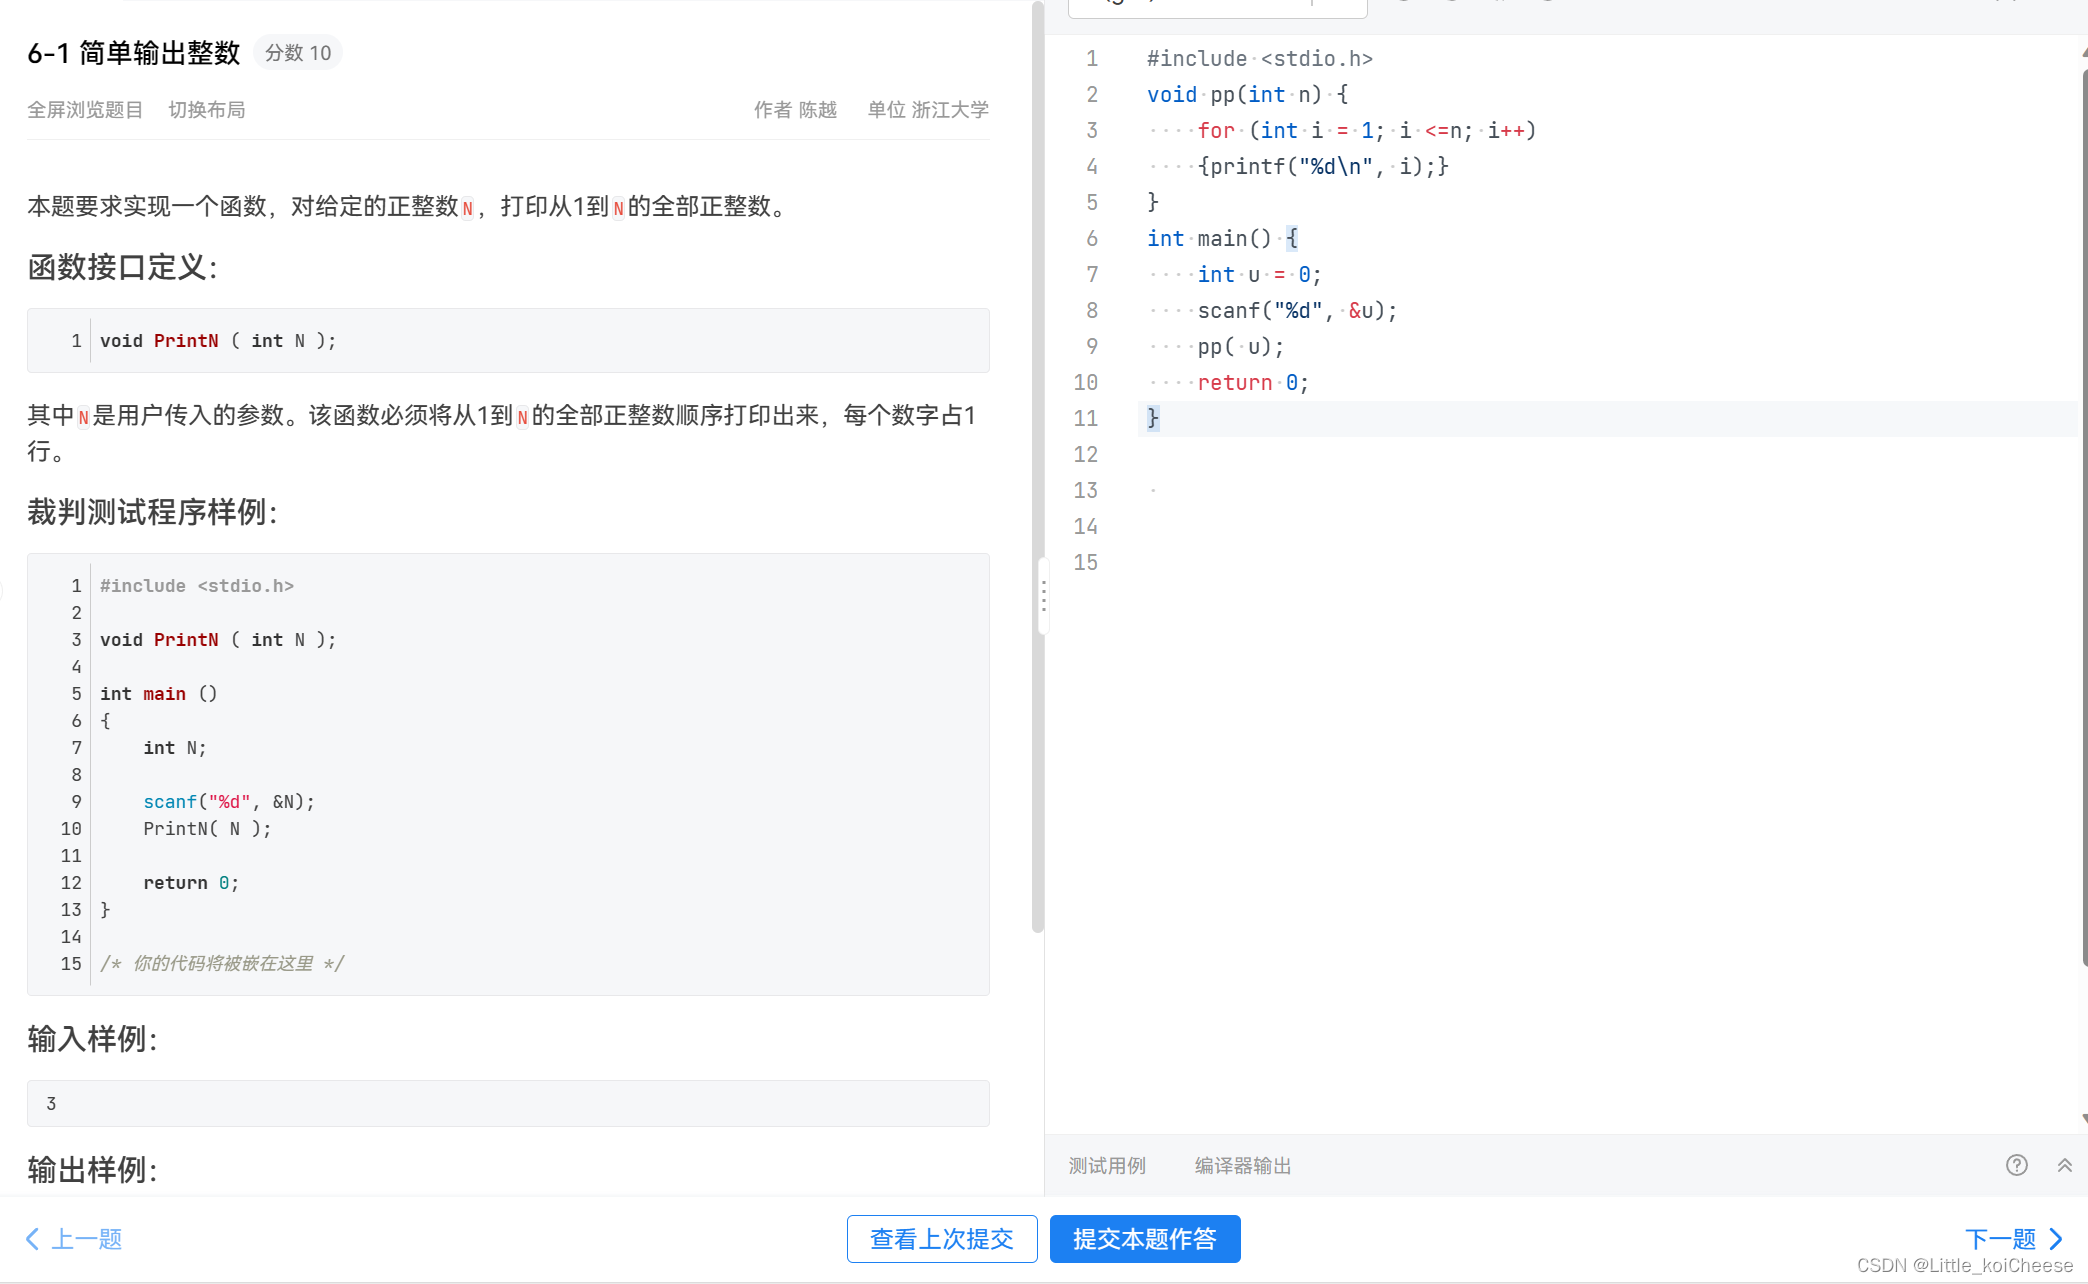Open the language selector dropdown above the editor
2088x1284 pixels.
click(1218, 6)
